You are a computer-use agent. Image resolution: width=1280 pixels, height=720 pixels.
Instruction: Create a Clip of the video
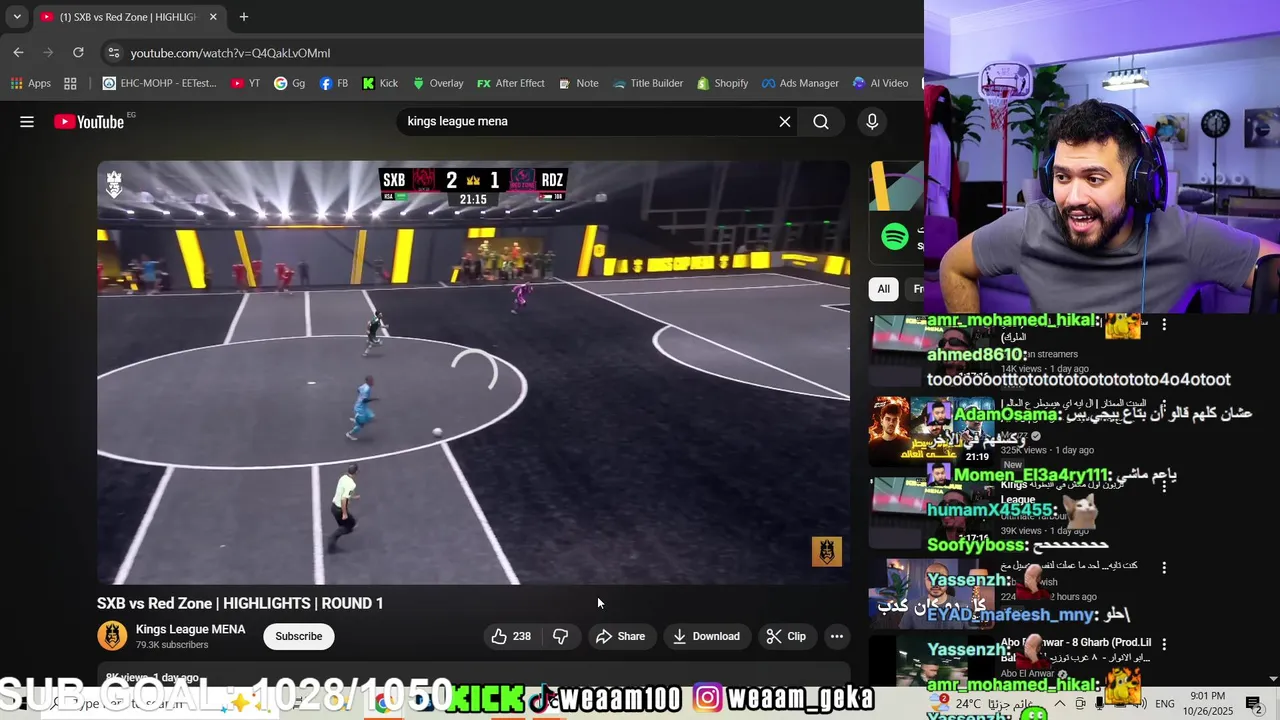[x=786, y=636]
